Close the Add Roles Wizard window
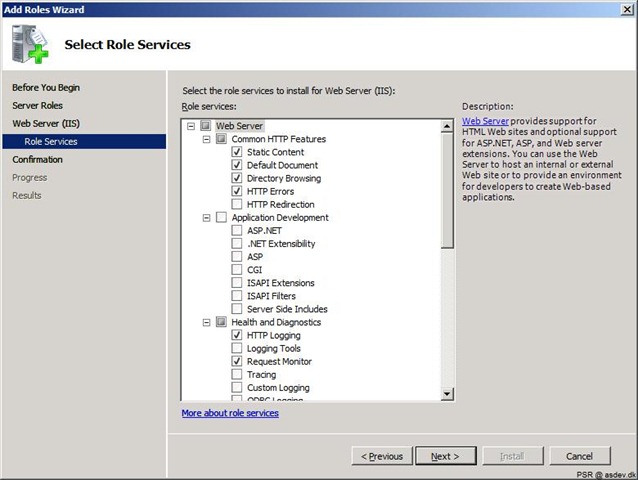Viewport: 638px width, 480px height. (627, 9)
